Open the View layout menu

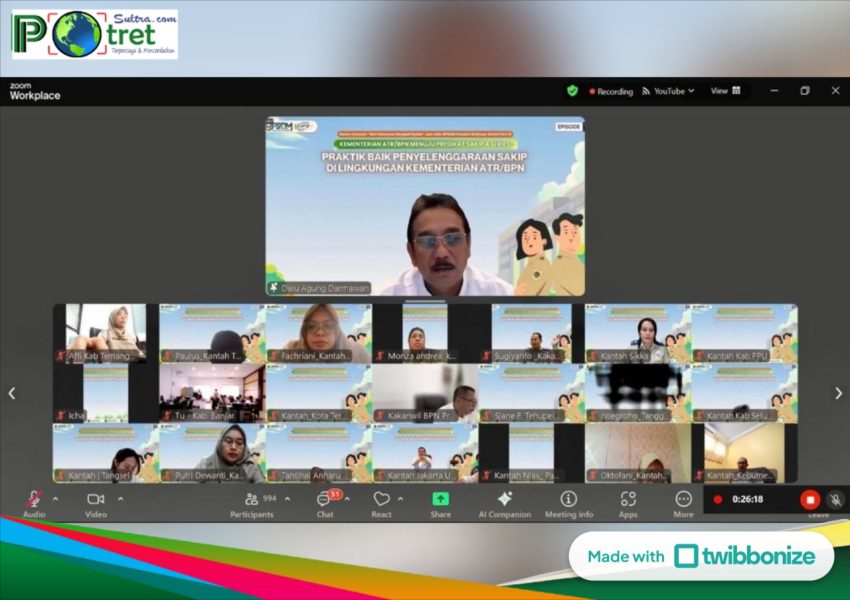(725, 91)
